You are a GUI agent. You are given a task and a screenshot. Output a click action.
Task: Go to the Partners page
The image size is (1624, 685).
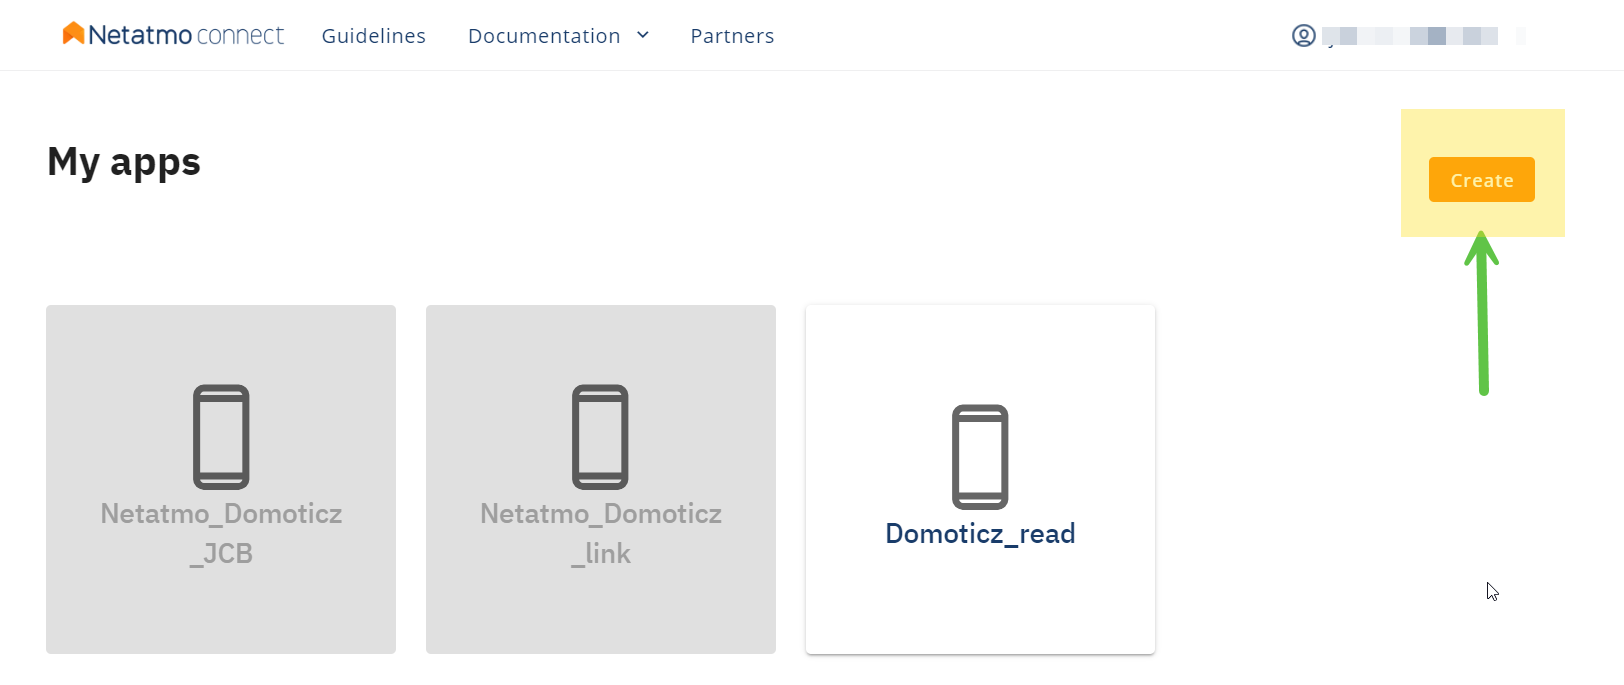[x=732, y=36]
